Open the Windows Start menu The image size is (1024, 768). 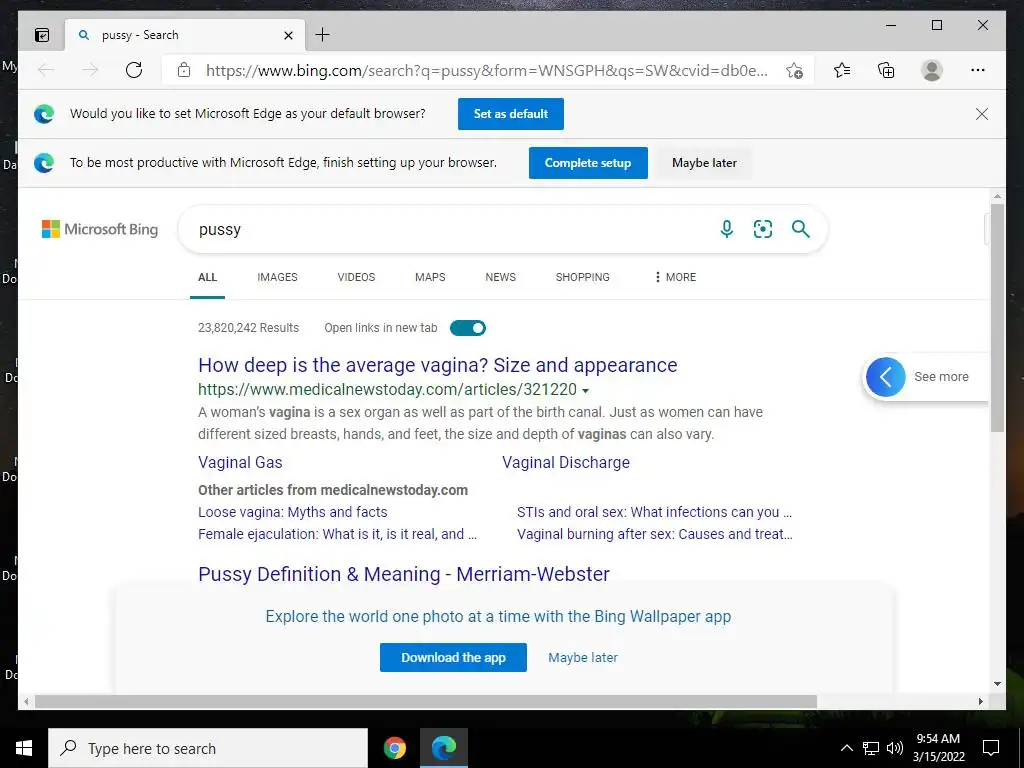click(x=24, y=748)
